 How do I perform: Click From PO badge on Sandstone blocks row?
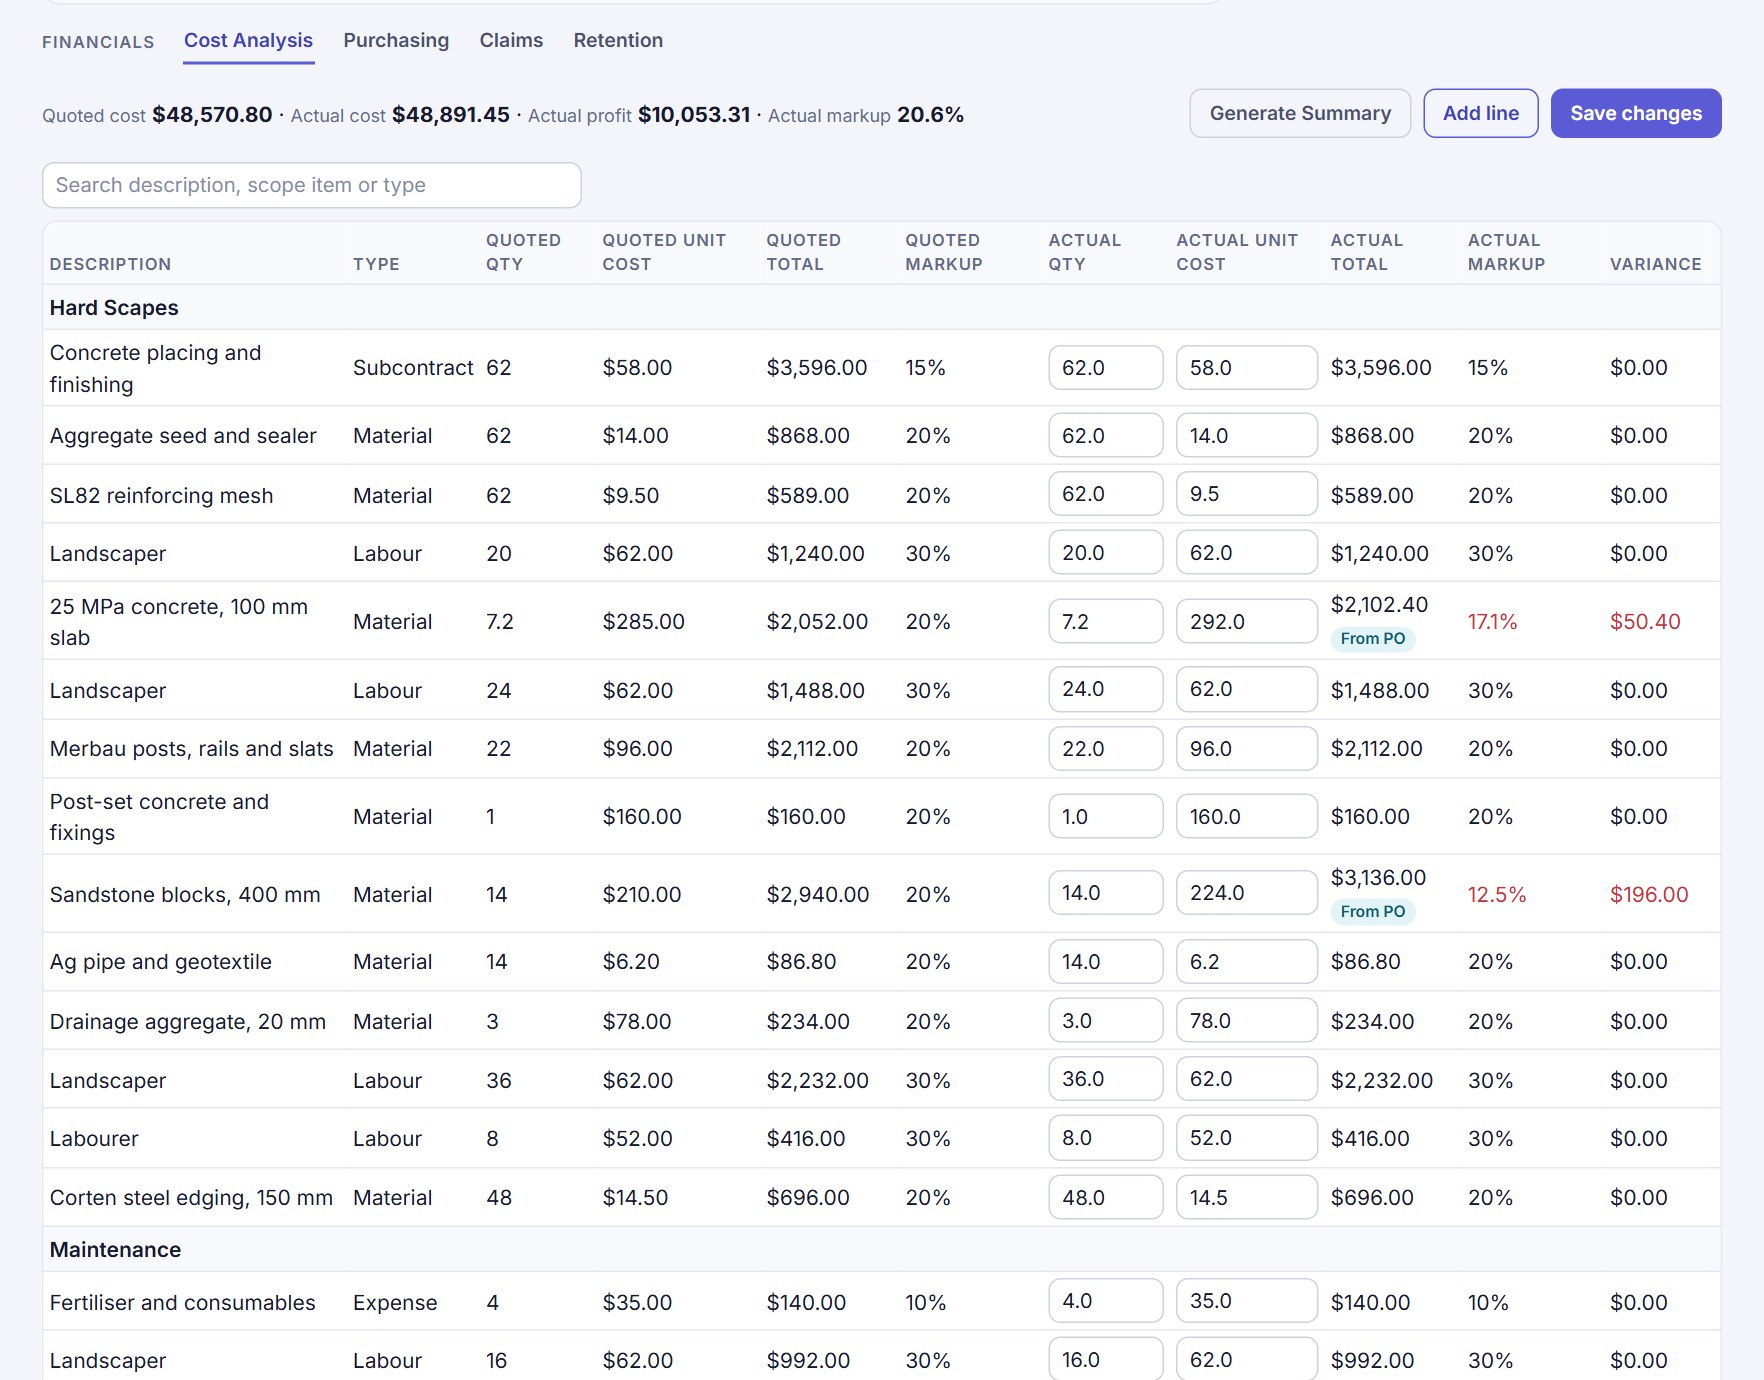(1373, 912)
